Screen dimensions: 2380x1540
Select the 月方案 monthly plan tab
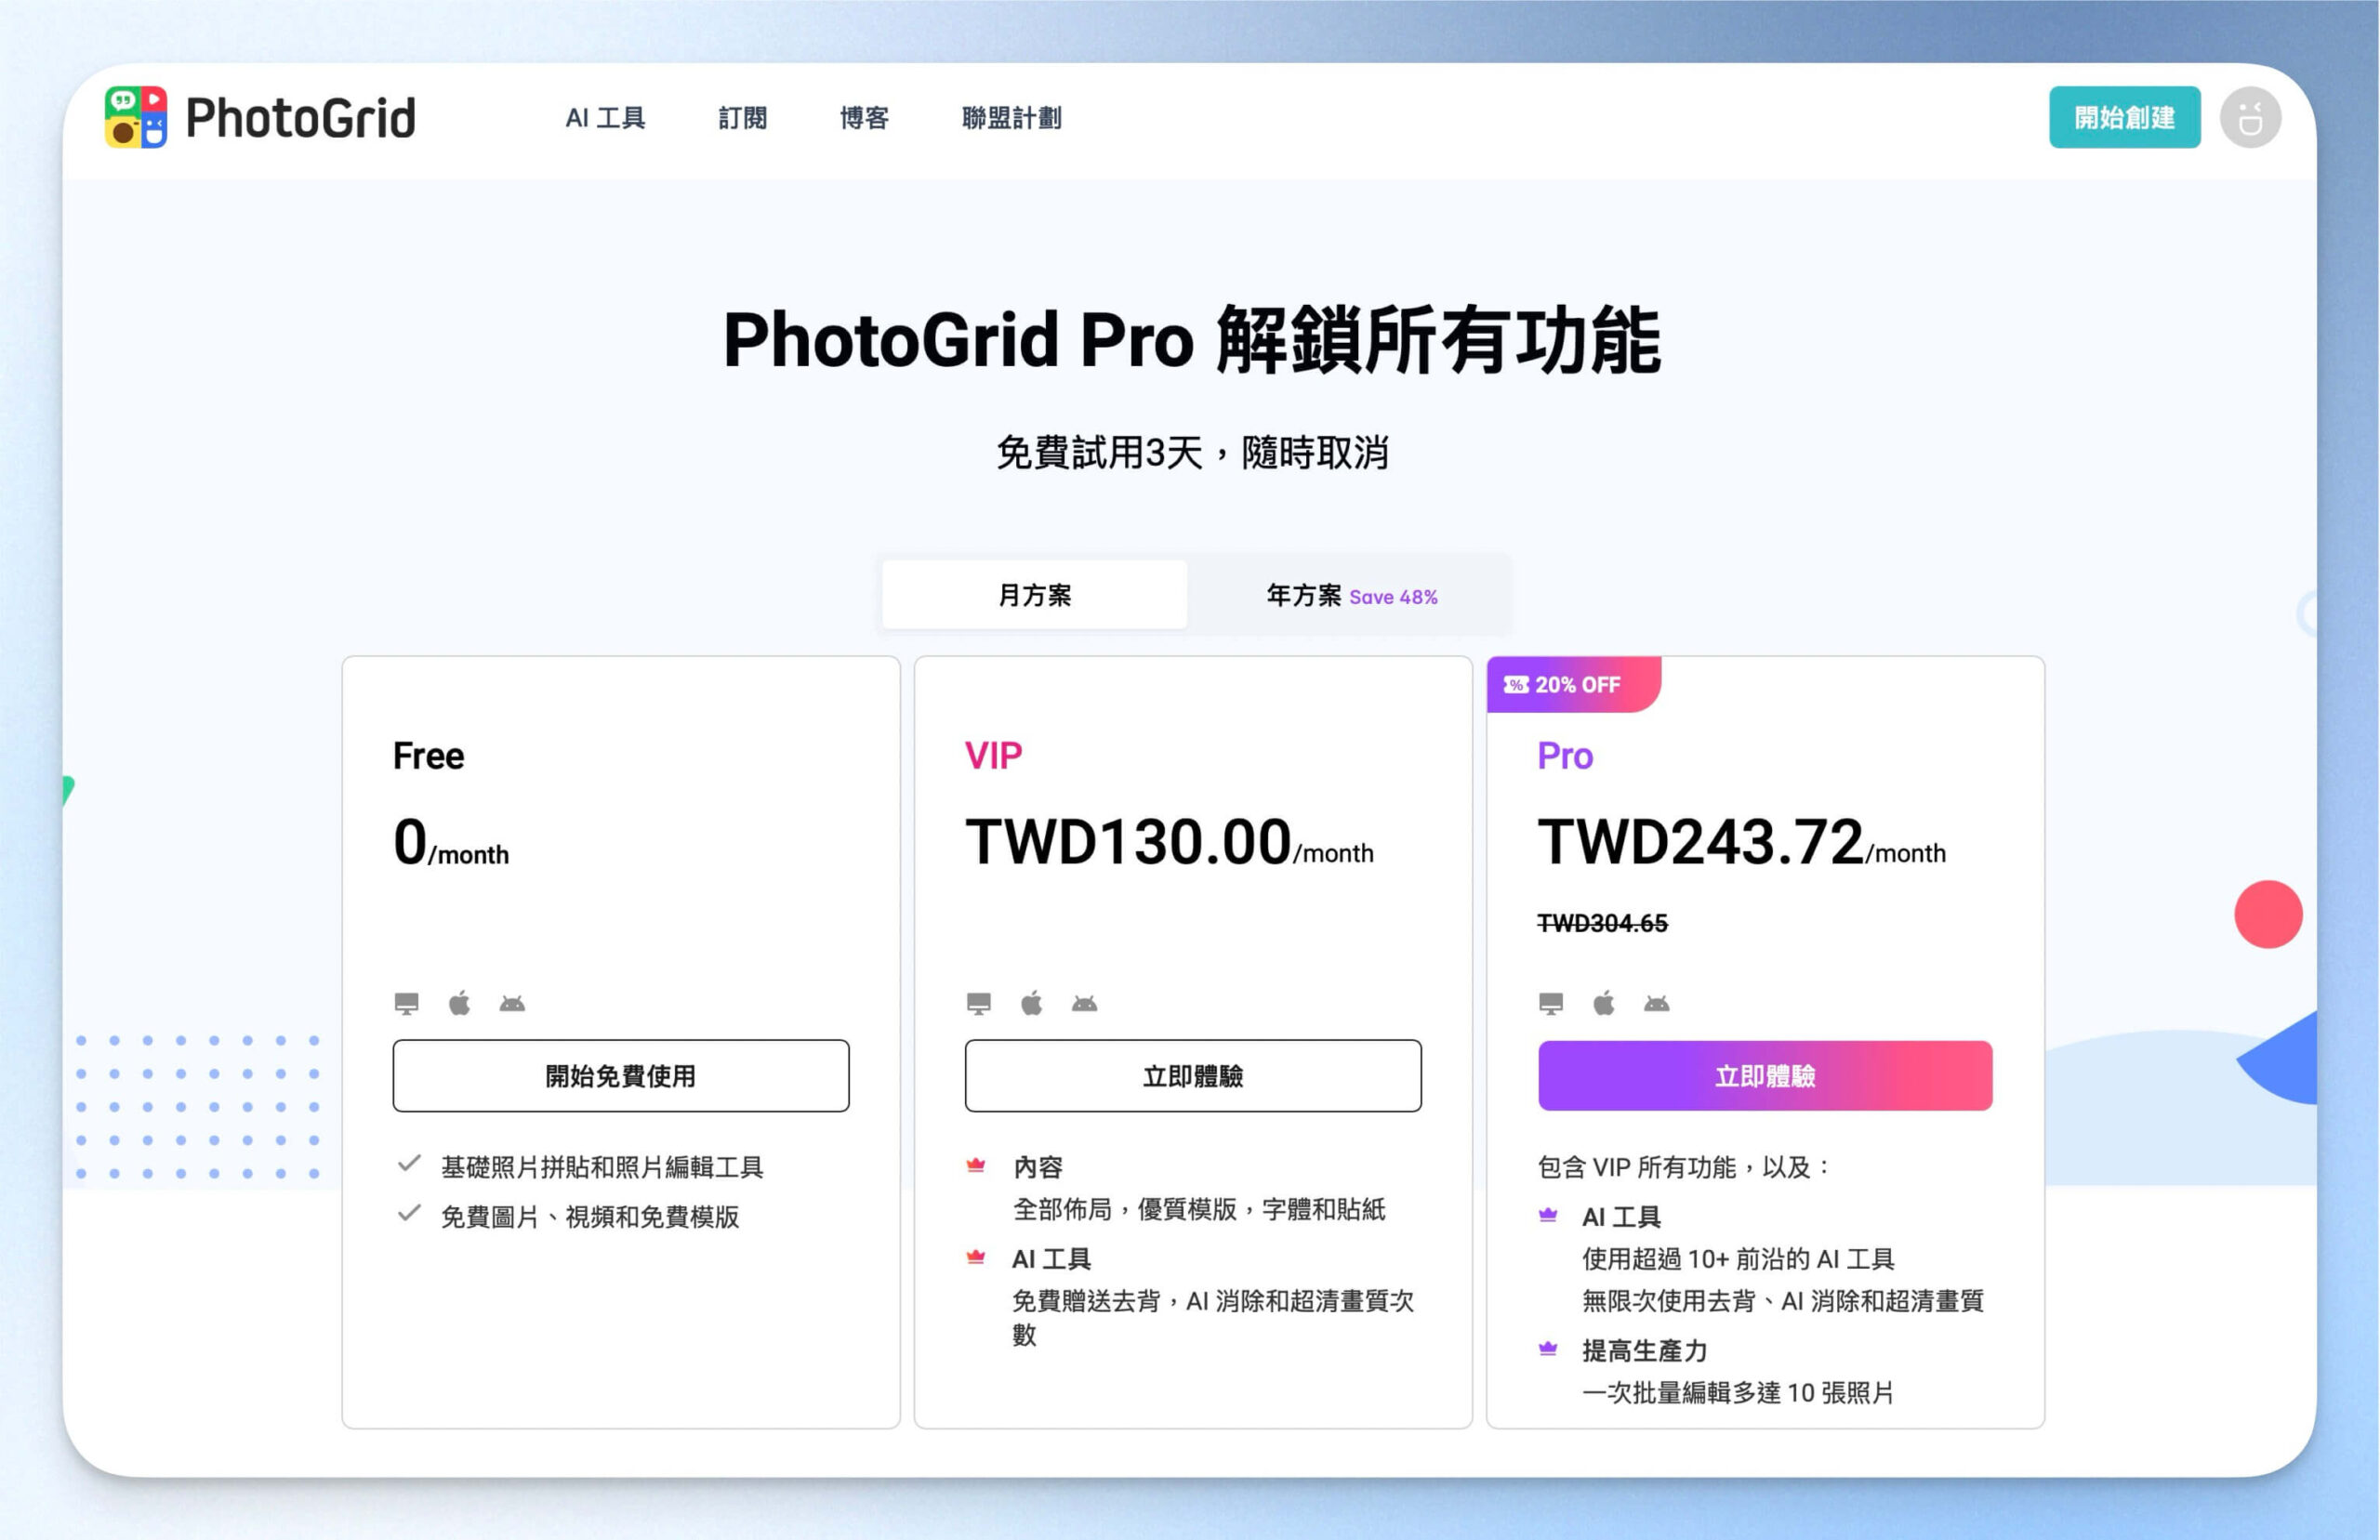1035,595
